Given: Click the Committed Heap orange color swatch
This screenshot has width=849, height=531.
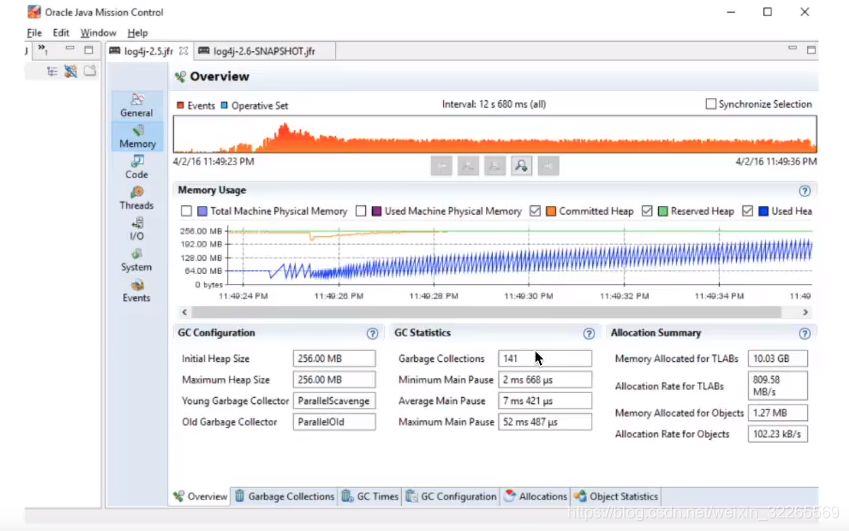Looking at the screenshot, I should coord(551,211).
